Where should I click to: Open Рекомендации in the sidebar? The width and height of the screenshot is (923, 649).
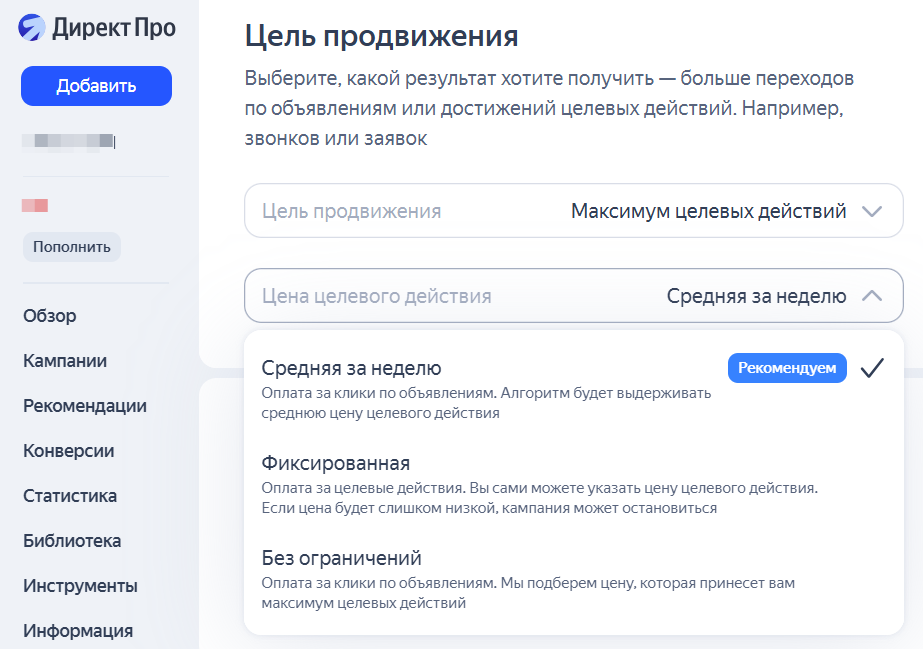(85, 406)
